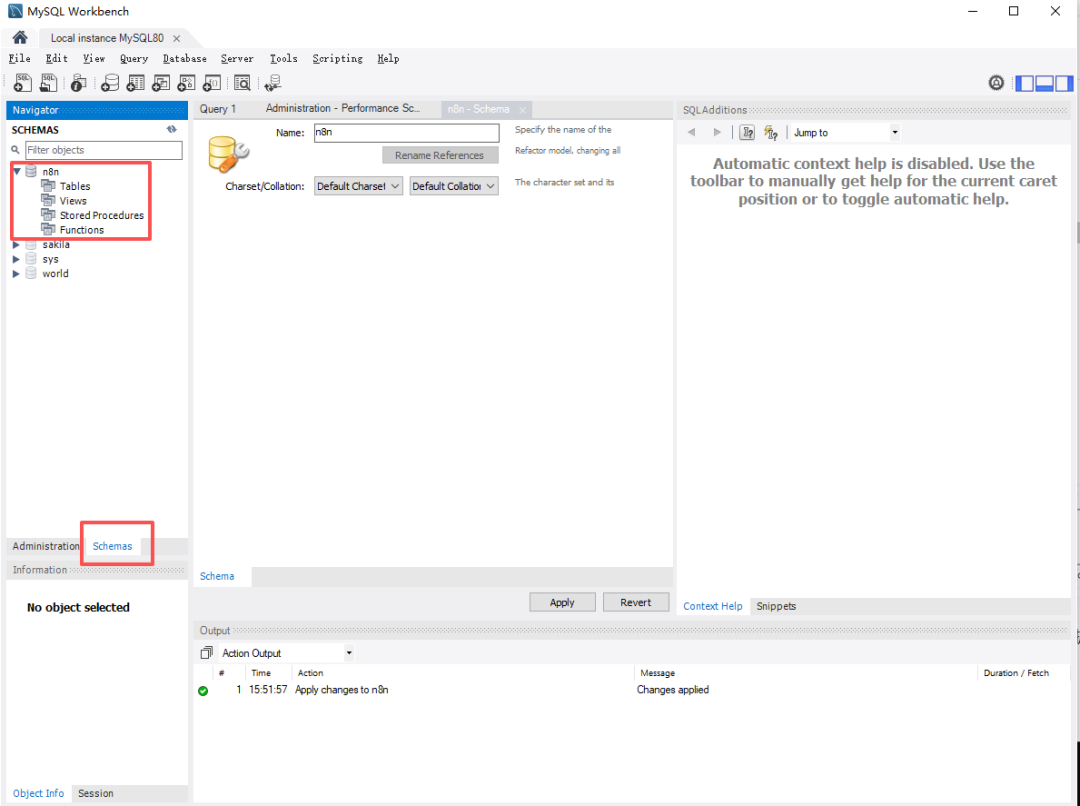Click the schema Name input field
This screenshot has width=1080, height=806.
click(406, 132)
